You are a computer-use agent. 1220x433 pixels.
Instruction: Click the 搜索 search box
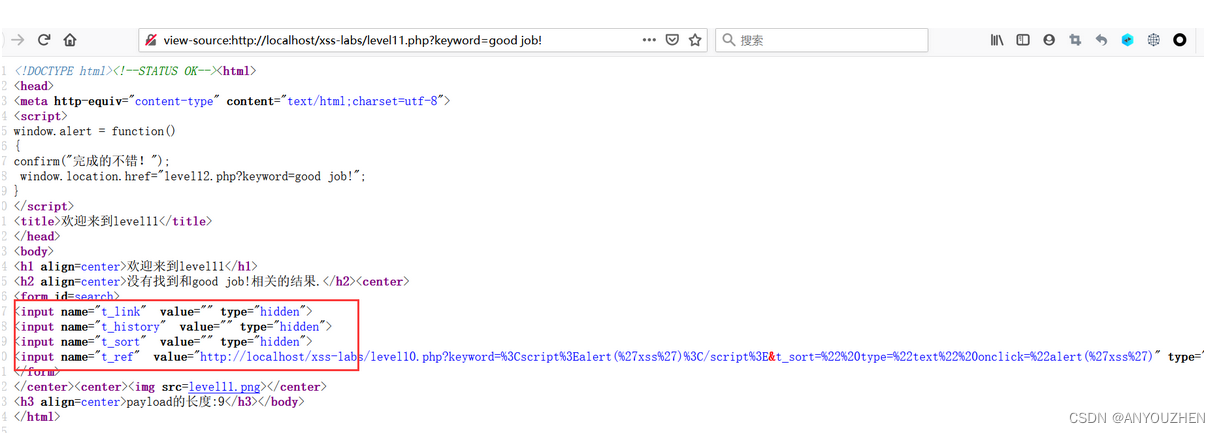pos(821,40)
